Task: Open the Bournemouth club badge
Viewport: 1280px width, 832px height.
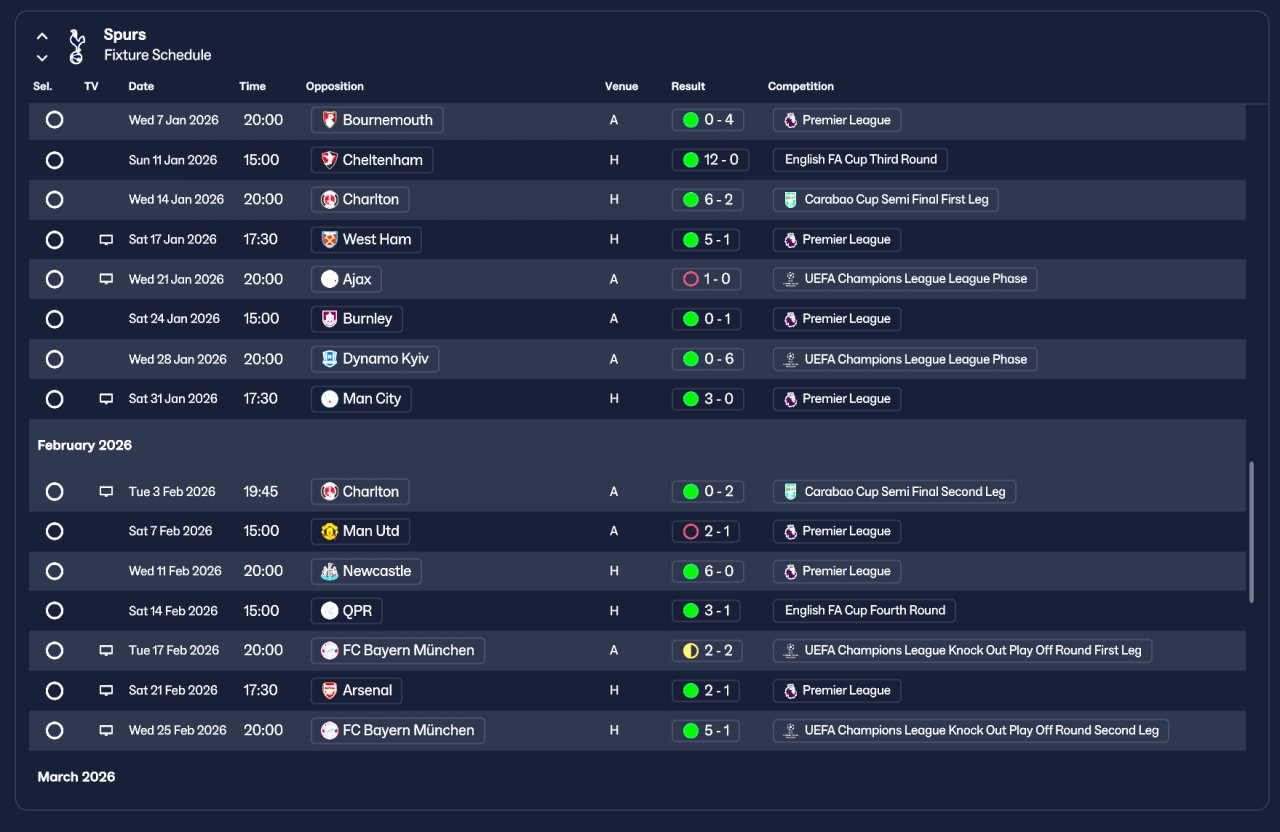Action: tap(329, 120)
